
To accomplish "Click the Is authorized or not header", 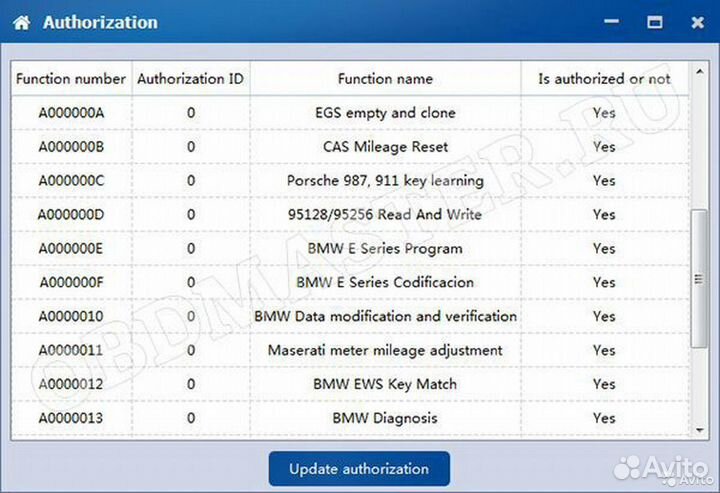I will click(x=604, y=79).
